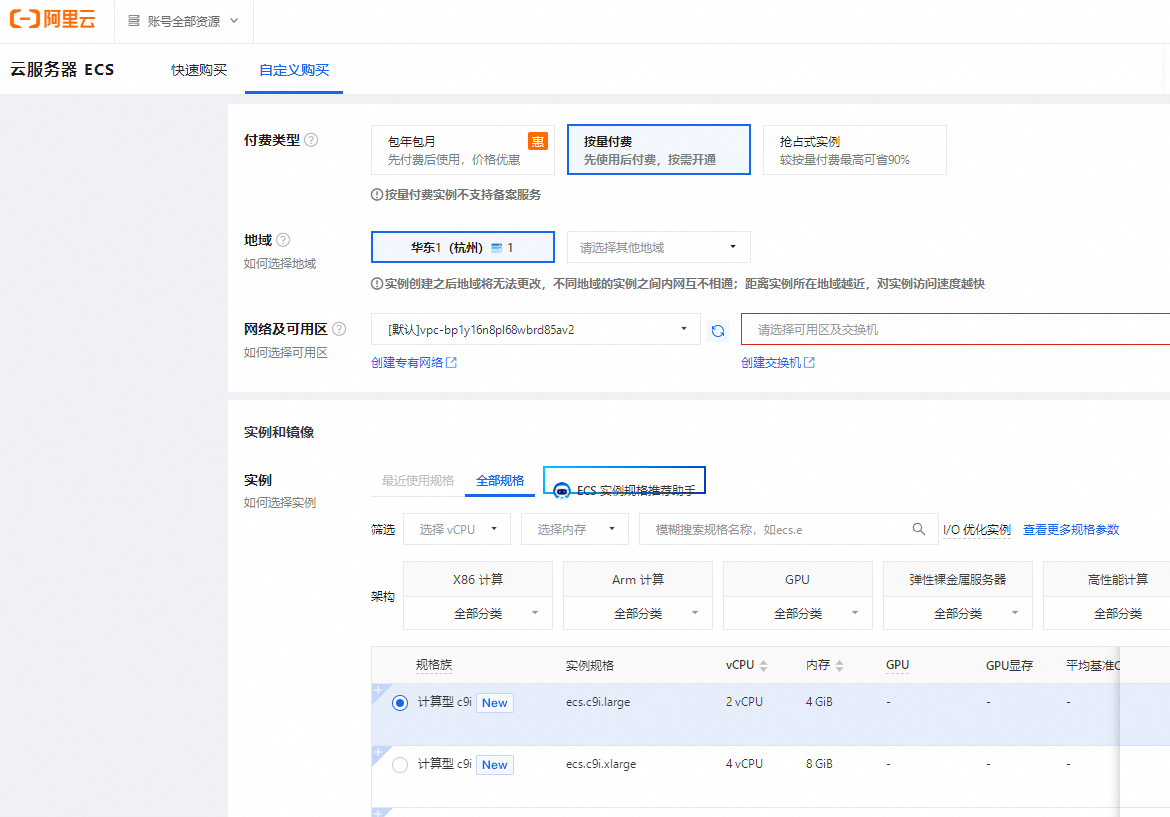
Task: Click the search magnifier in spec filter
Action: click(919, 529)
